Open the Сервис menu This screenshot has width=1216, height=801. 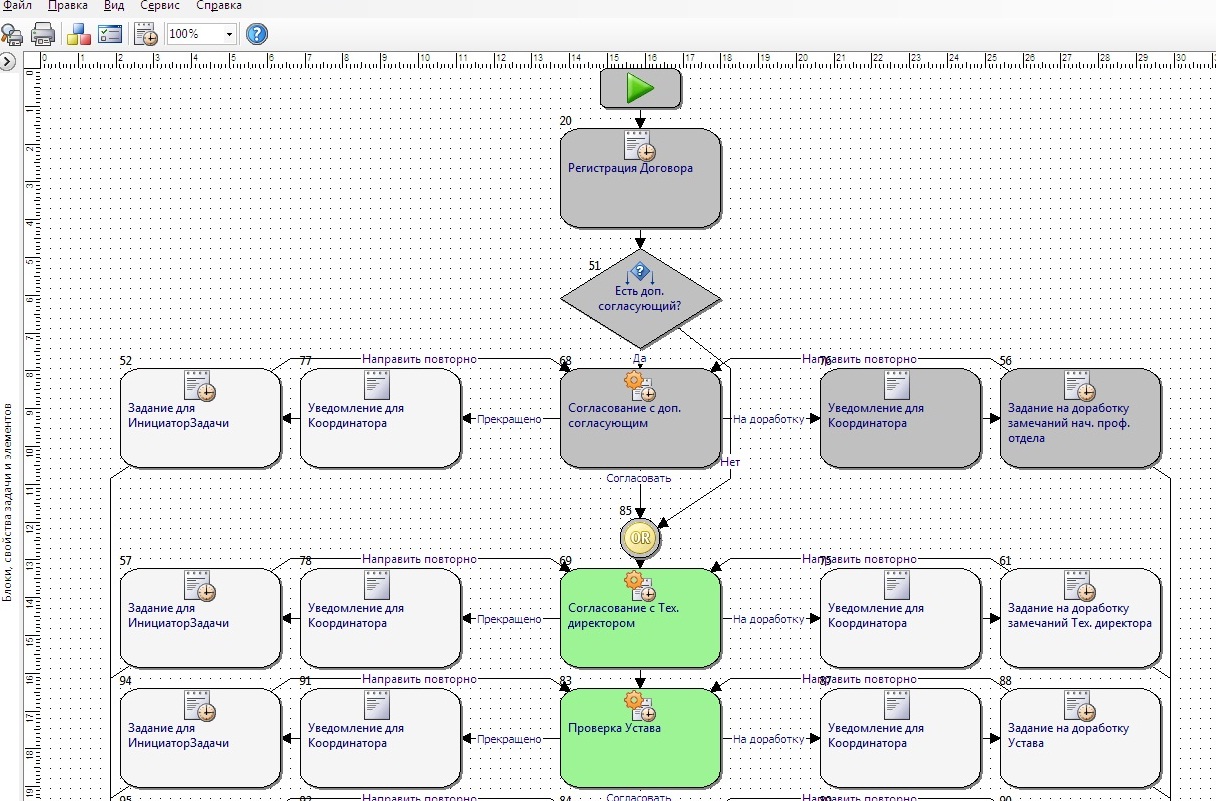click(x=160, y=6)
